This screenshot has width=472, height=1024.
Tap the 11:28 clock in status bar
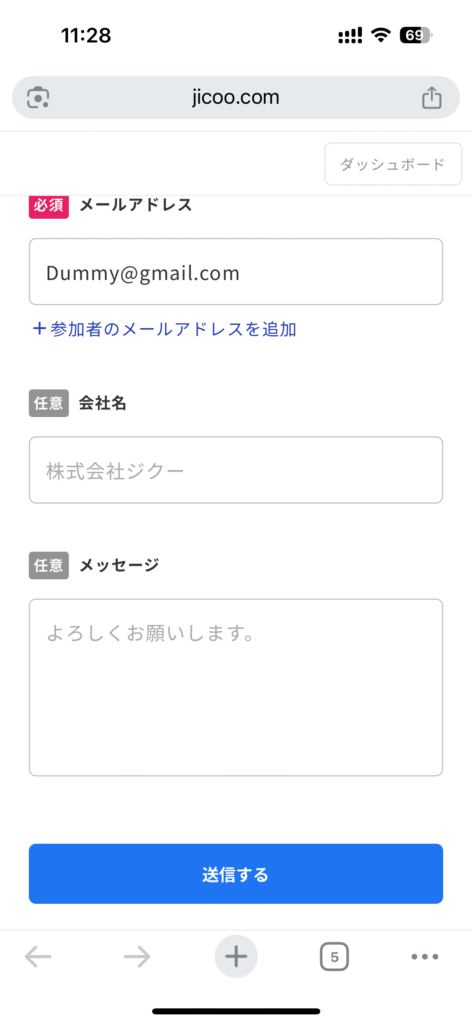tap(86, 35)
